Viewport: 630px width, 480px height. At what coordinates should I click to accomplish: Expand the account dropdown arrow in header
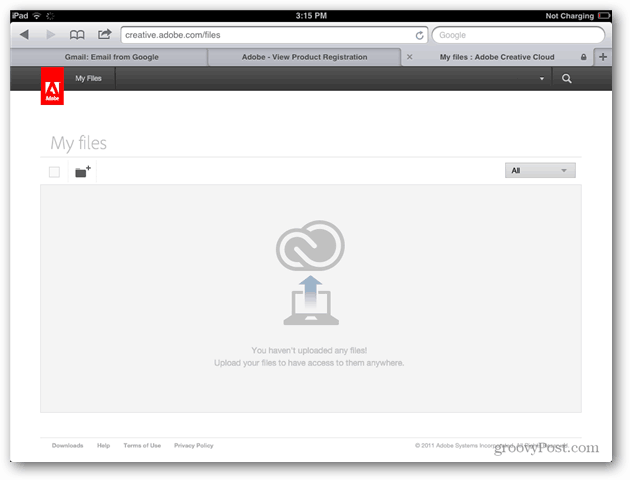542,79
